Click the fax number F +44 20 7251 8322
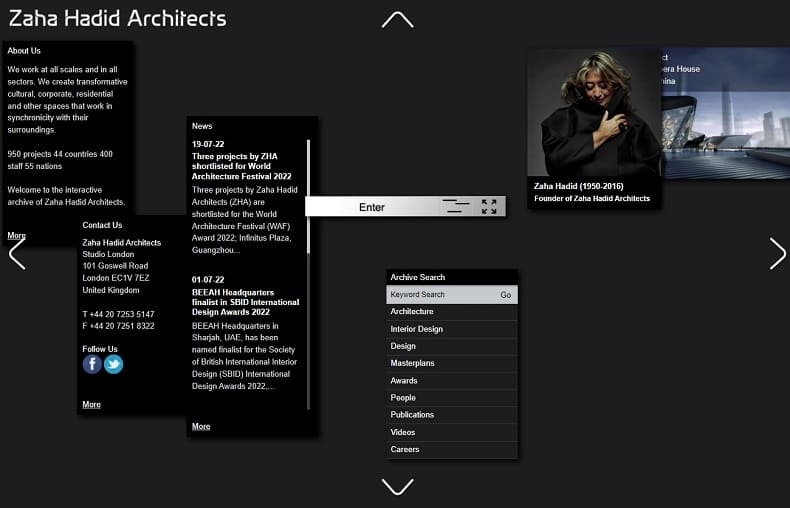 point(118,326)
